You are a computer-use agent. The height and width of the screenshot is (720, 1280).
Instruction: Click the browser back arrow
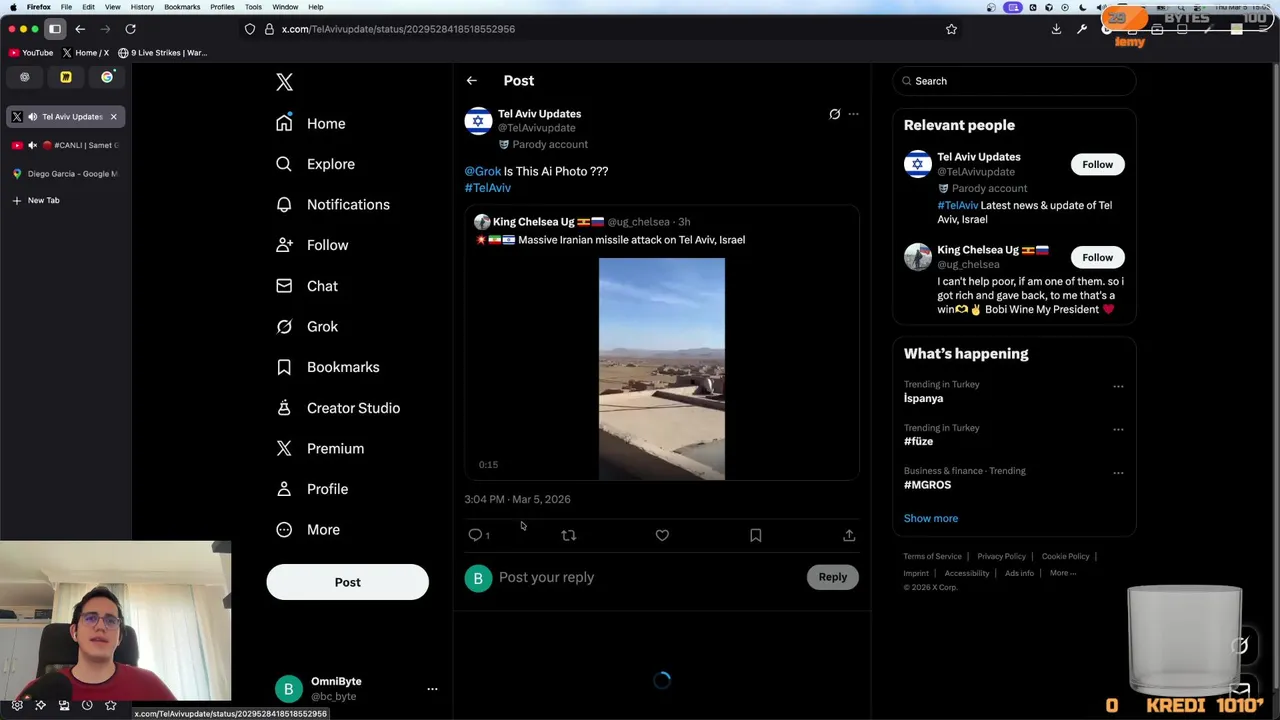coord(80,29)
